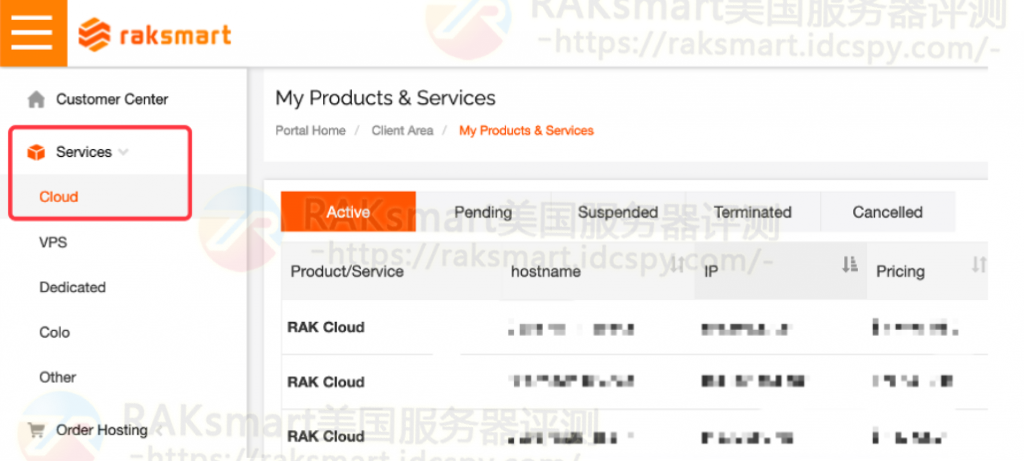Click the Order Hosting cart icon

pos(36,430)
